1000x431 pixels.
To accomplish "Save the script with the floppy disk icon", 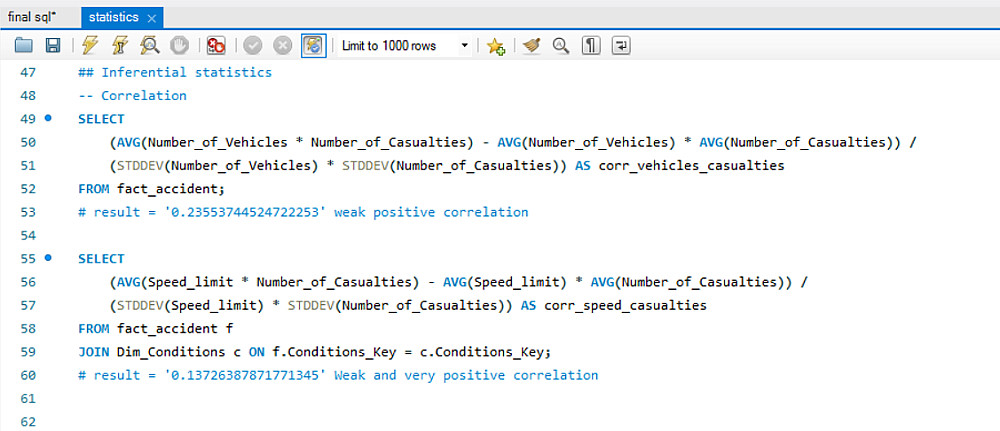I will [x=52, y=46].
